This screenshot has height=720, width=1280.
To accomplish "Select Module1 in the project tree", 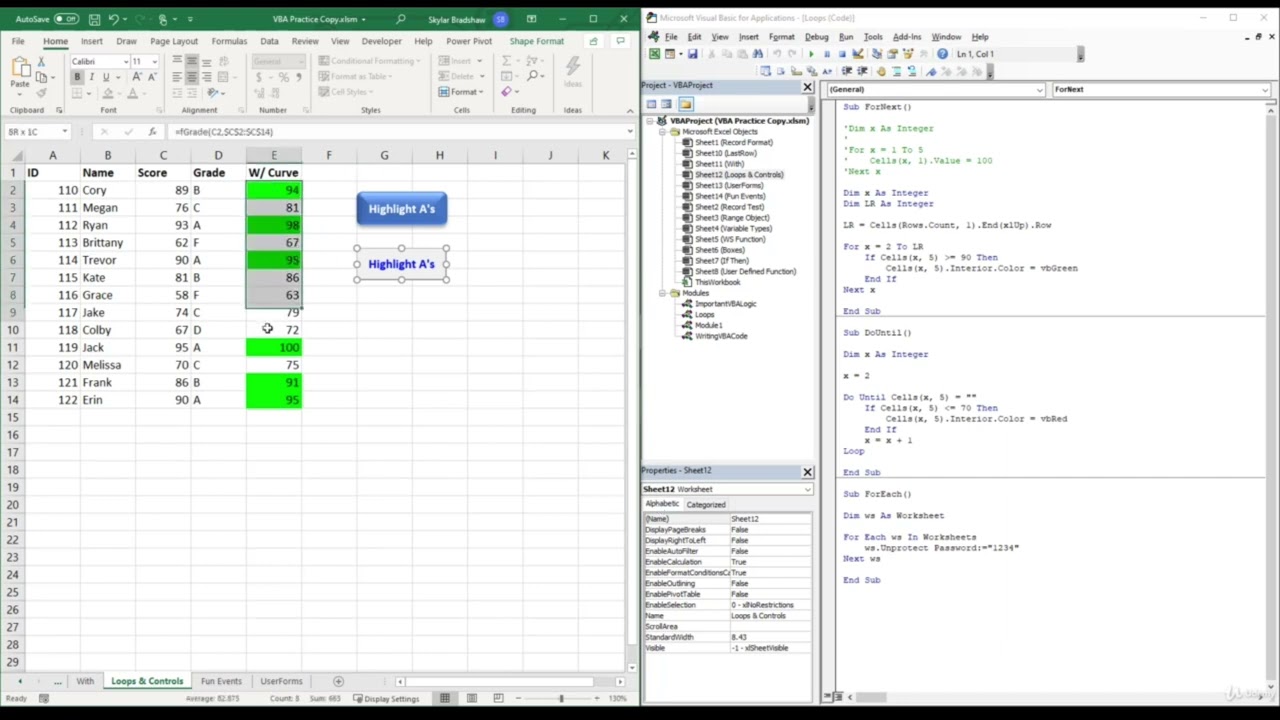I will (x=708, y=325).
